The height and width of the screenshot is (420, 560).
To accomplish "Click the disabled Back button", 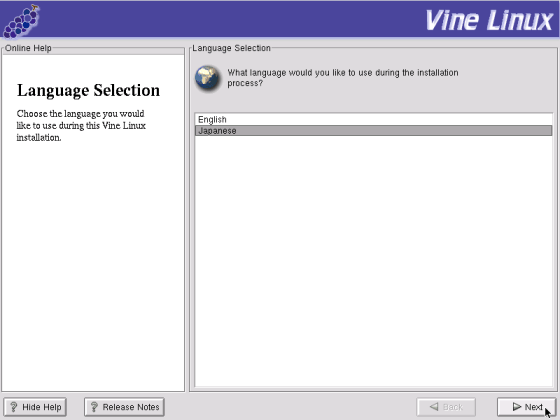I will 446,407.
